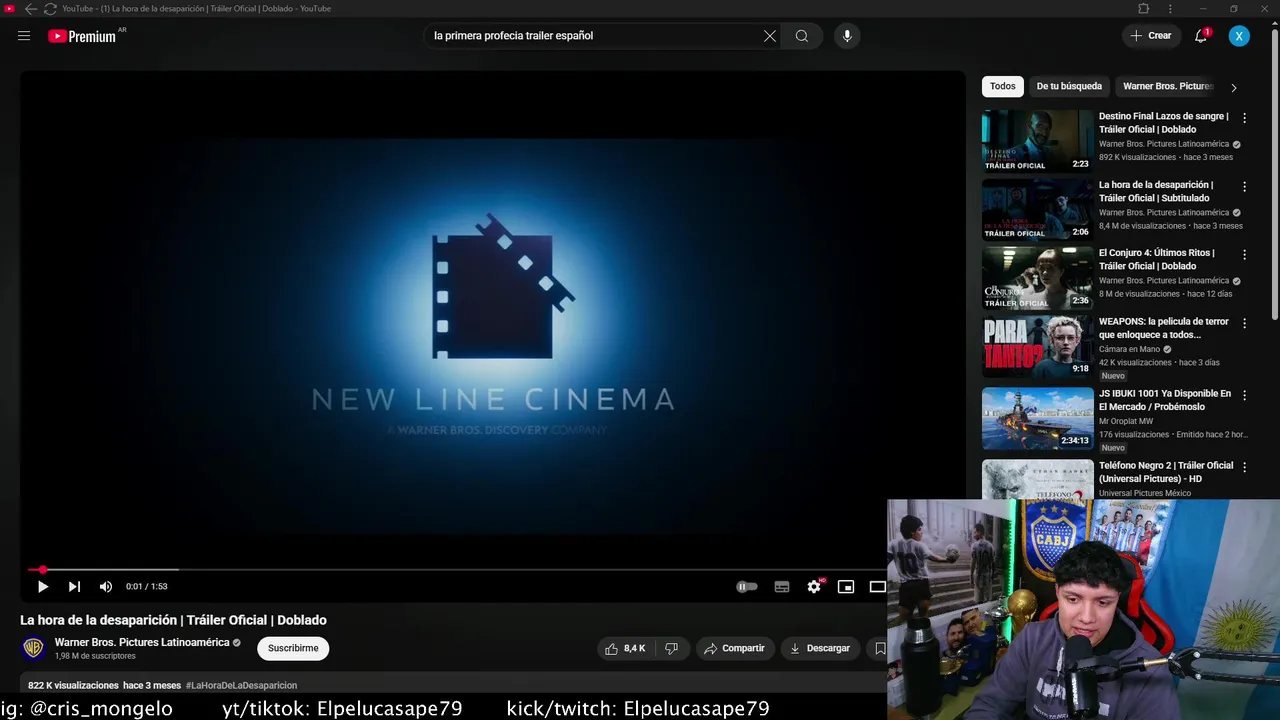Dislike the video

pos(671,648)
